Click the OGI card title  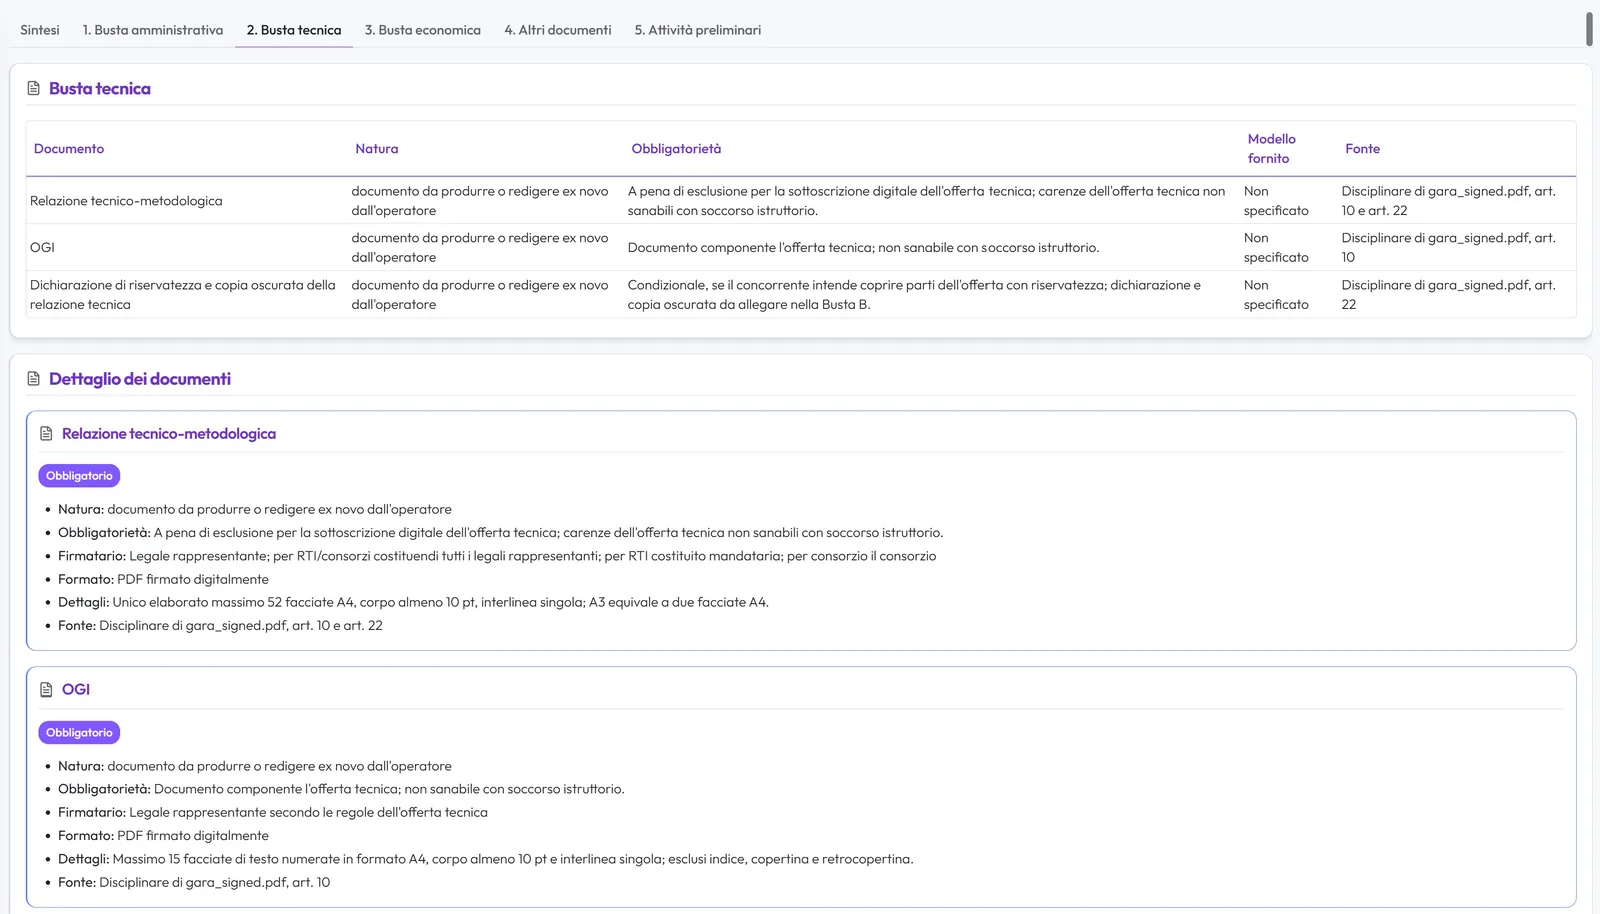(x=76, y=690)
